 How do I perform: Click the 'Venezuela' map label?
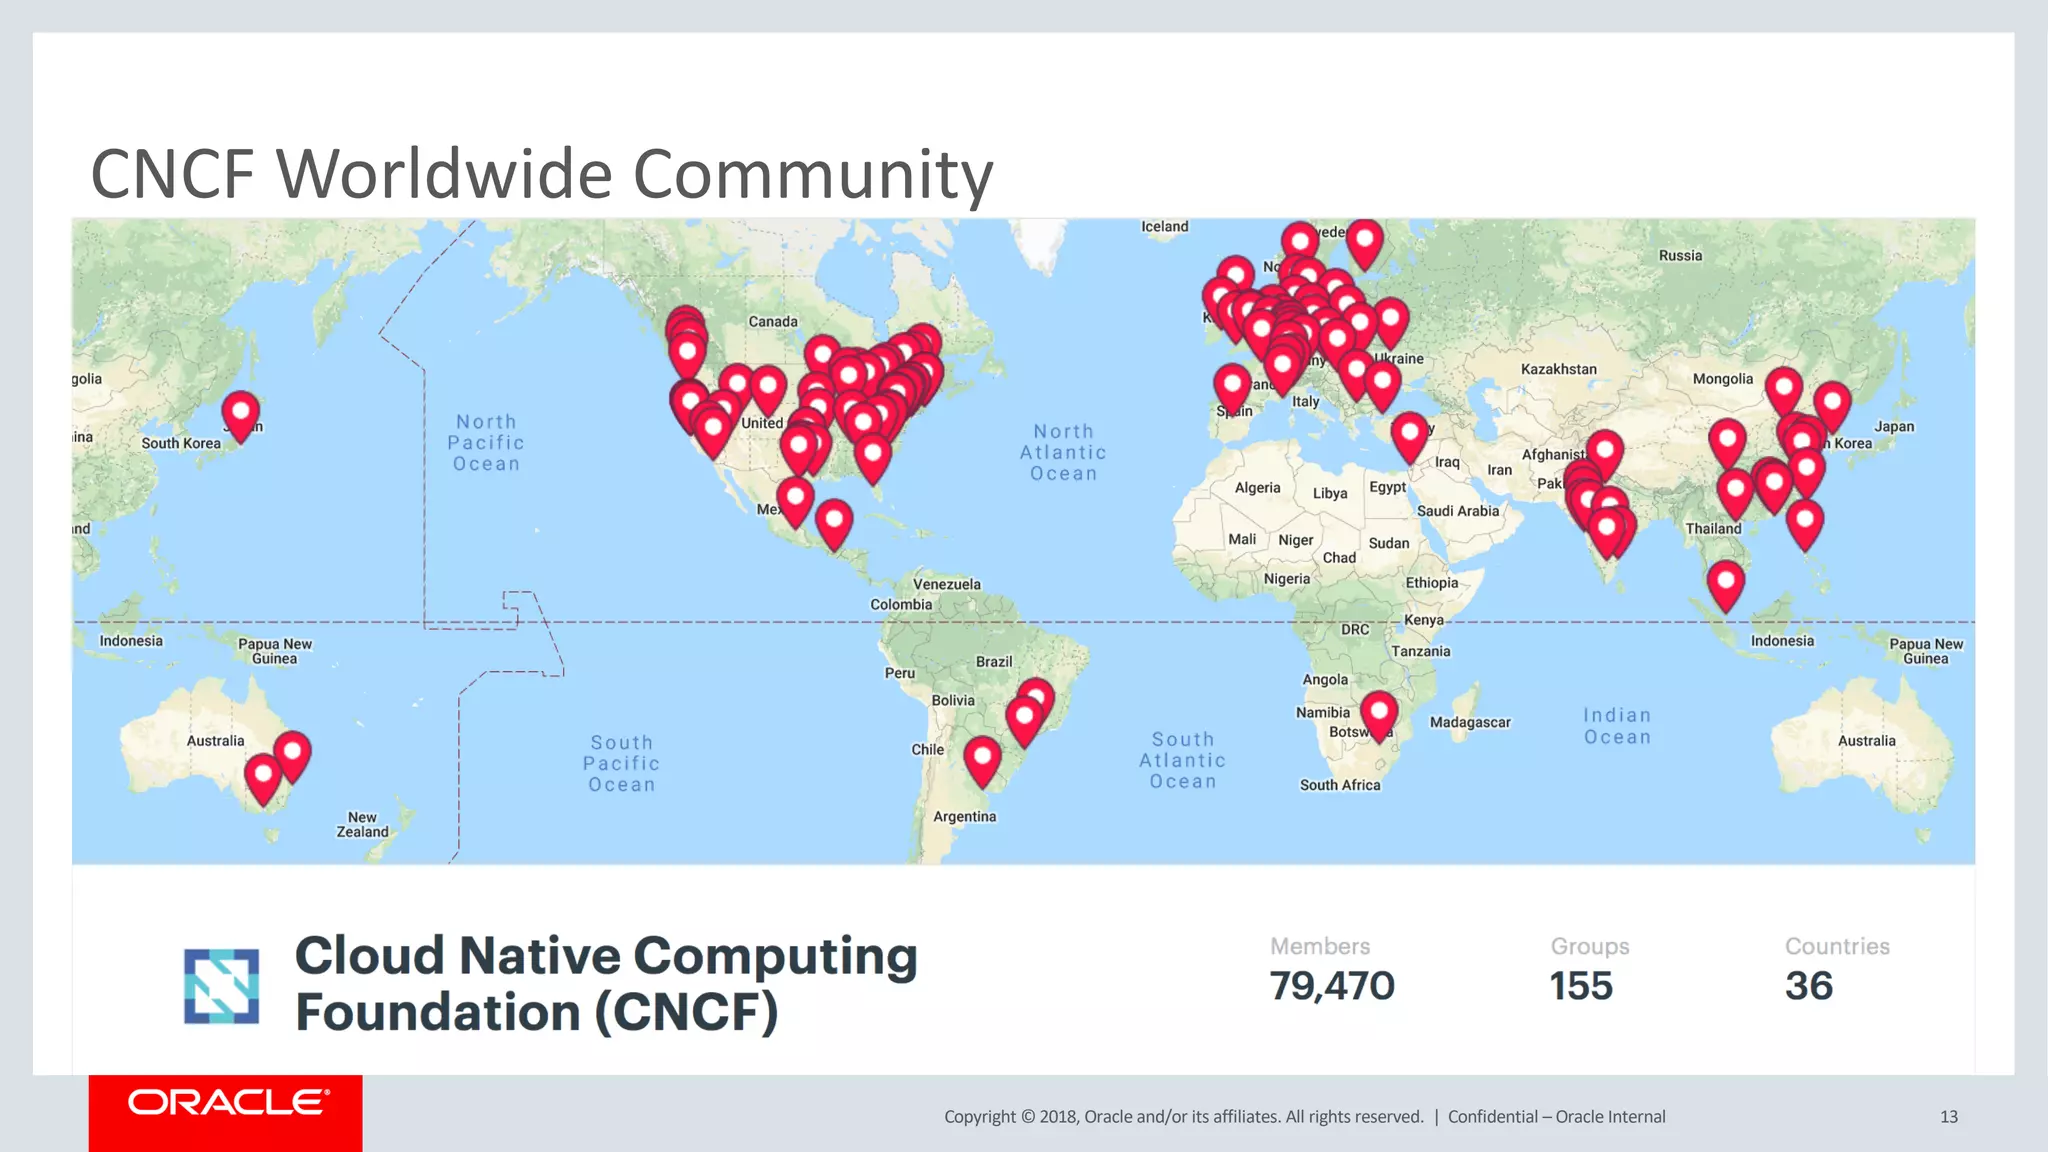(947, 584)
